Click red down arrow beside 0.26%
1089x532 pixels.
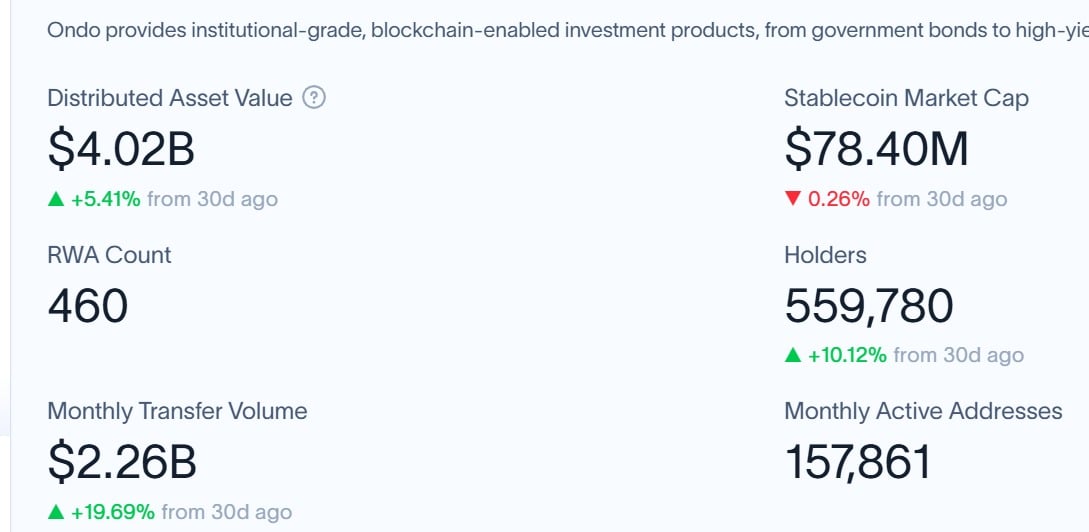pos(792,200)
